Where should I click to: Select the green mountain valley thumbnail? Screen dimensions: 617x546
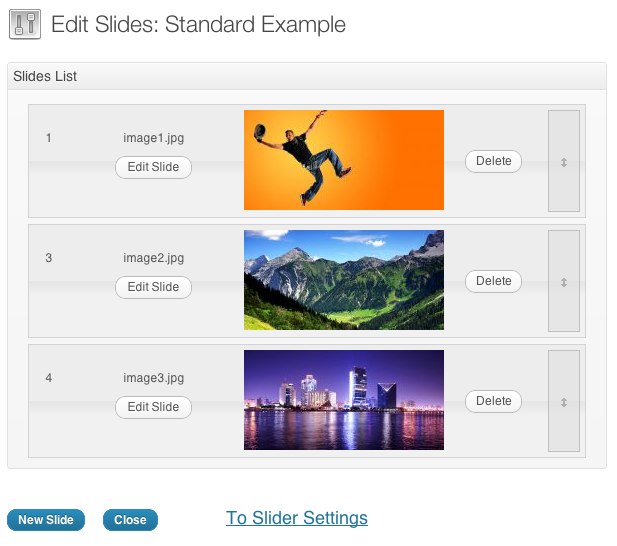coord(344,280)
